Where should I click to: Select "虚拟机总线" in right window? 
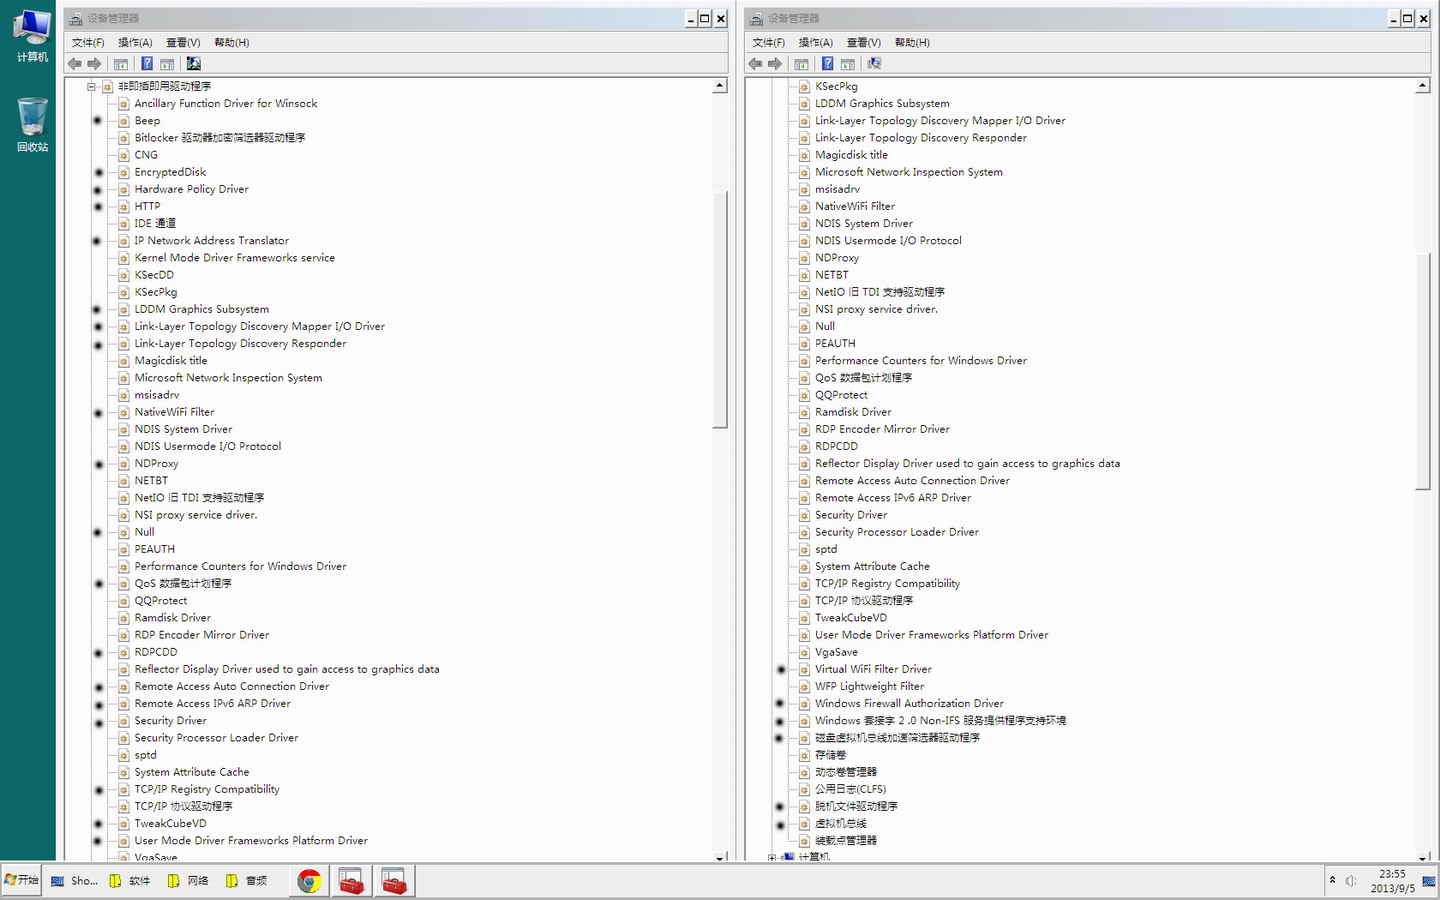[x=841, y=824]
